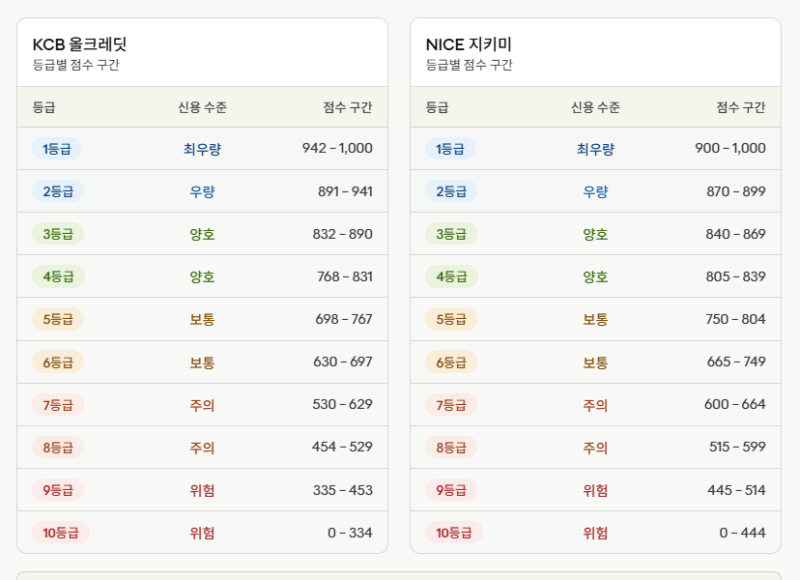Click the 등급 header in NICE table
This screenshot has height=580, width=800.
[x=437, y=107]
